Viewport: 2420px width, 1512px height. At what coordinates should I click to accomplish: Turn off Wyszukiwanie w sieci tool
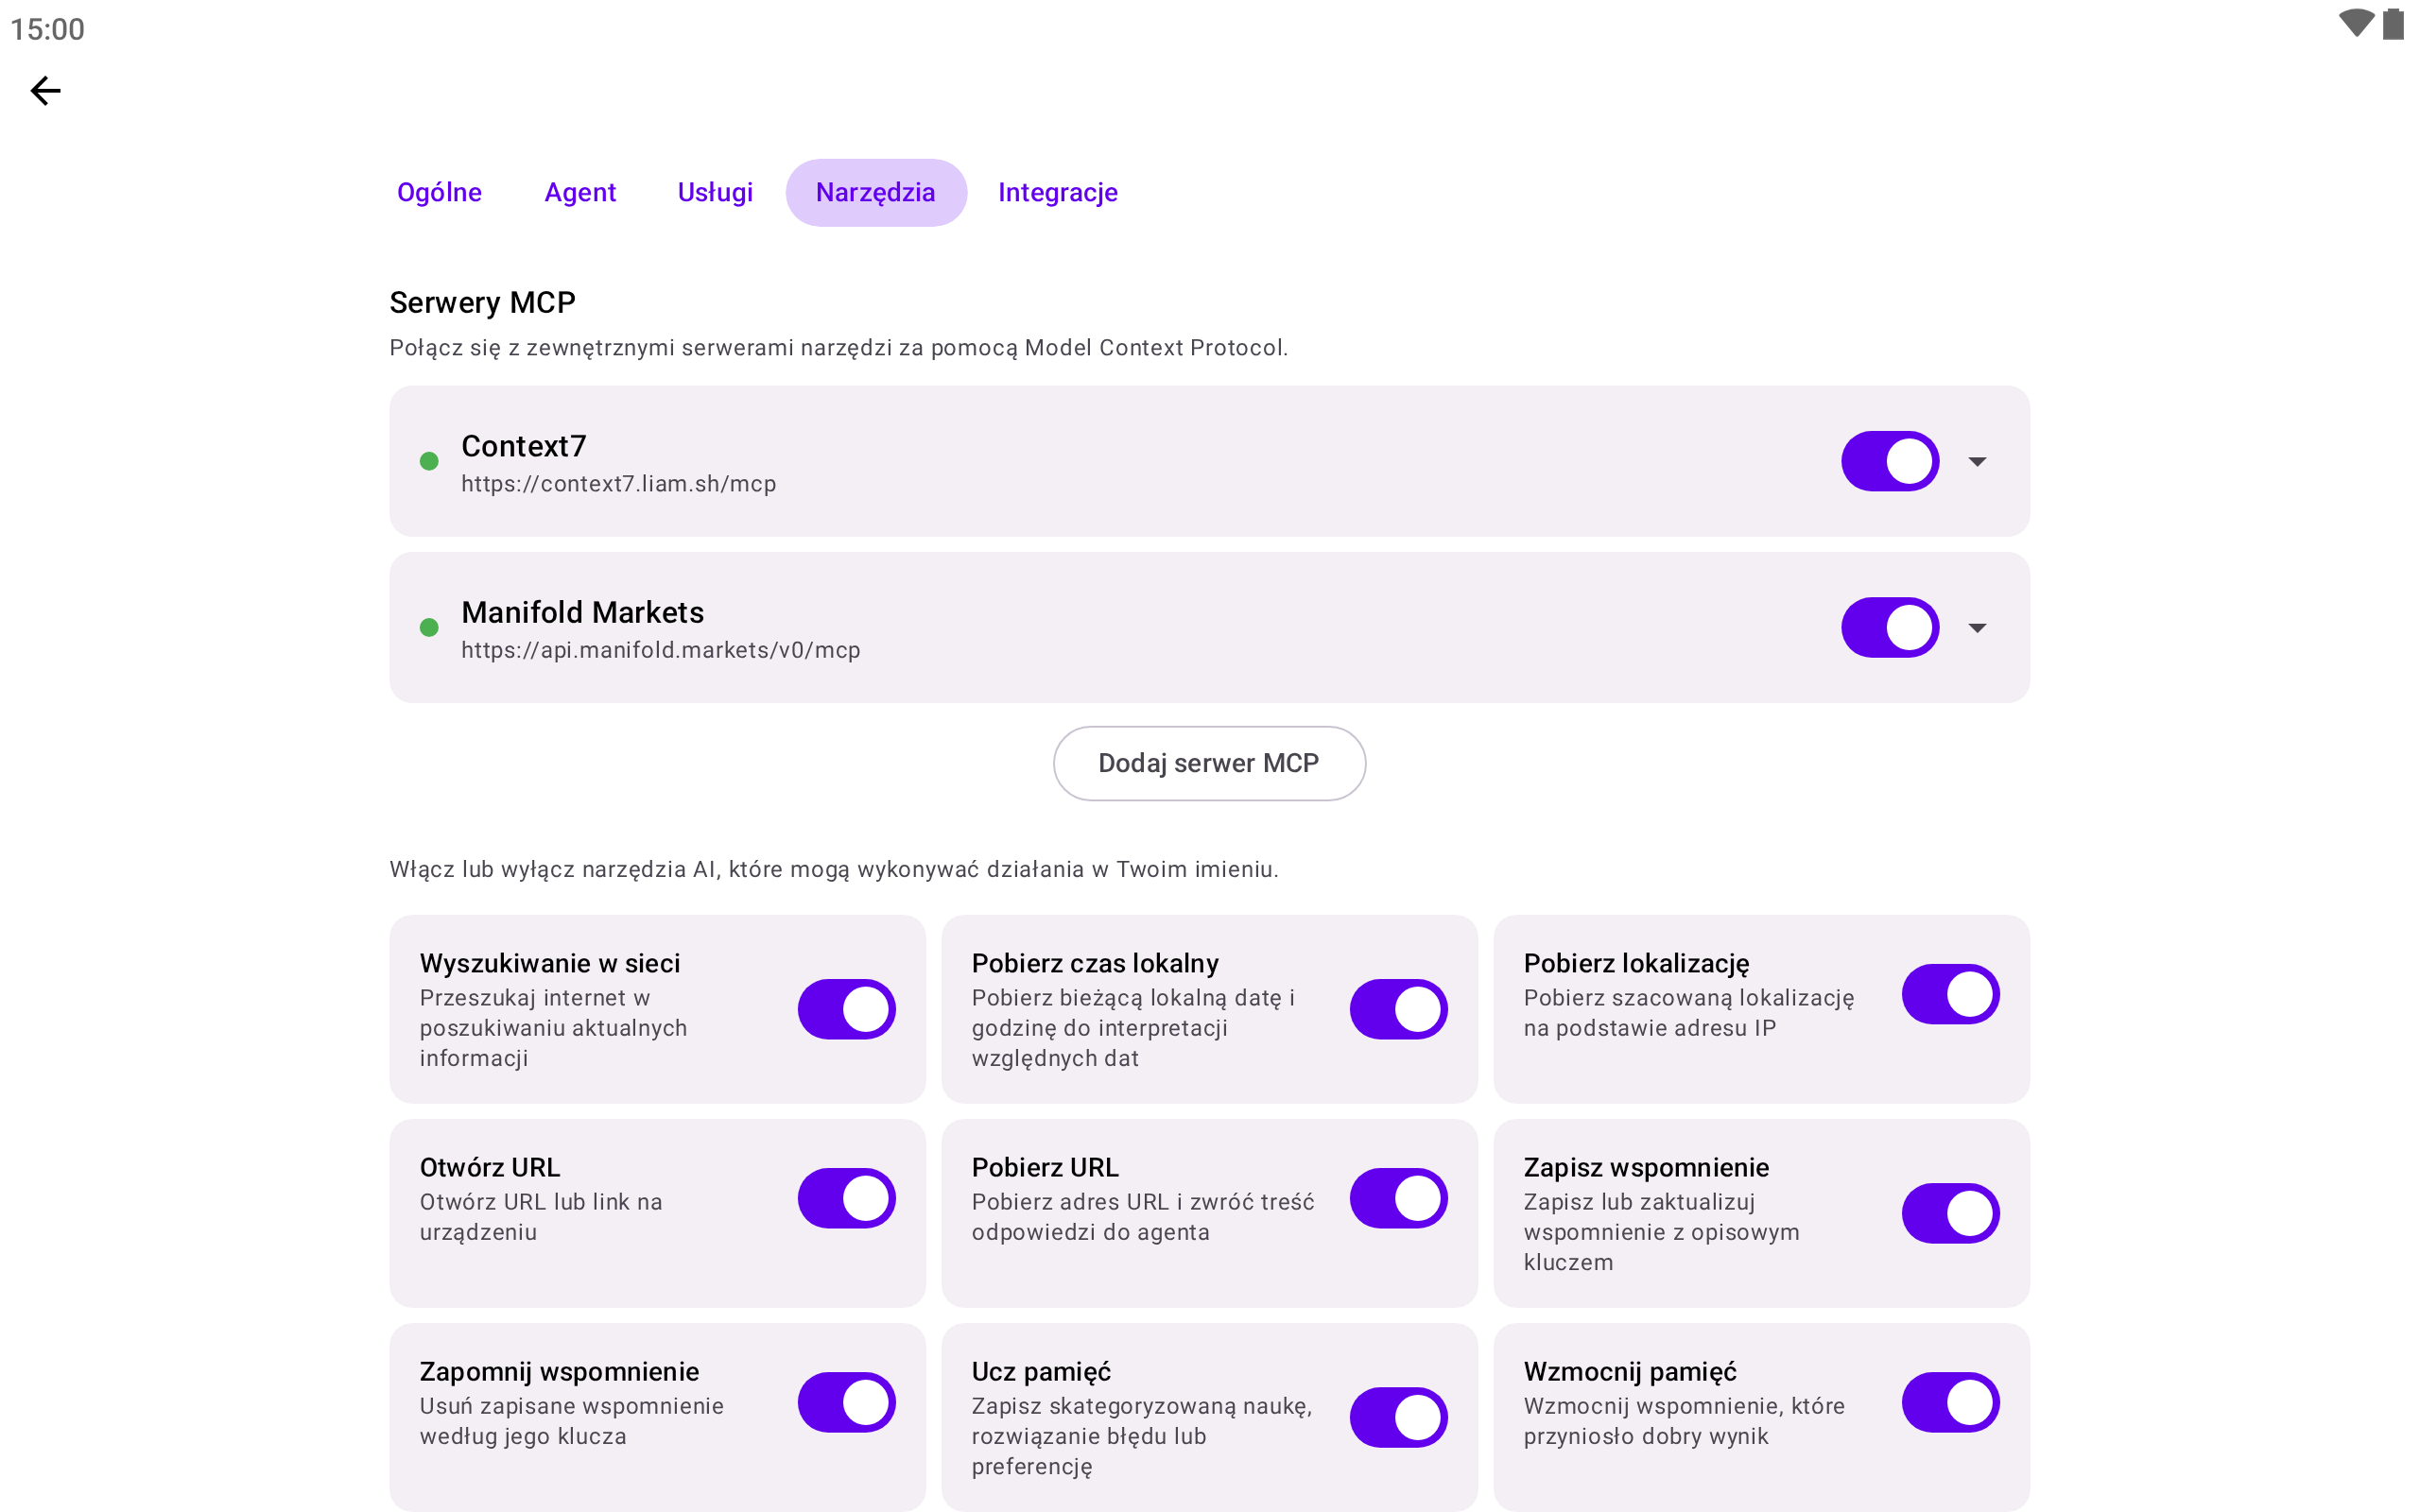click(x=846, y=1009)
